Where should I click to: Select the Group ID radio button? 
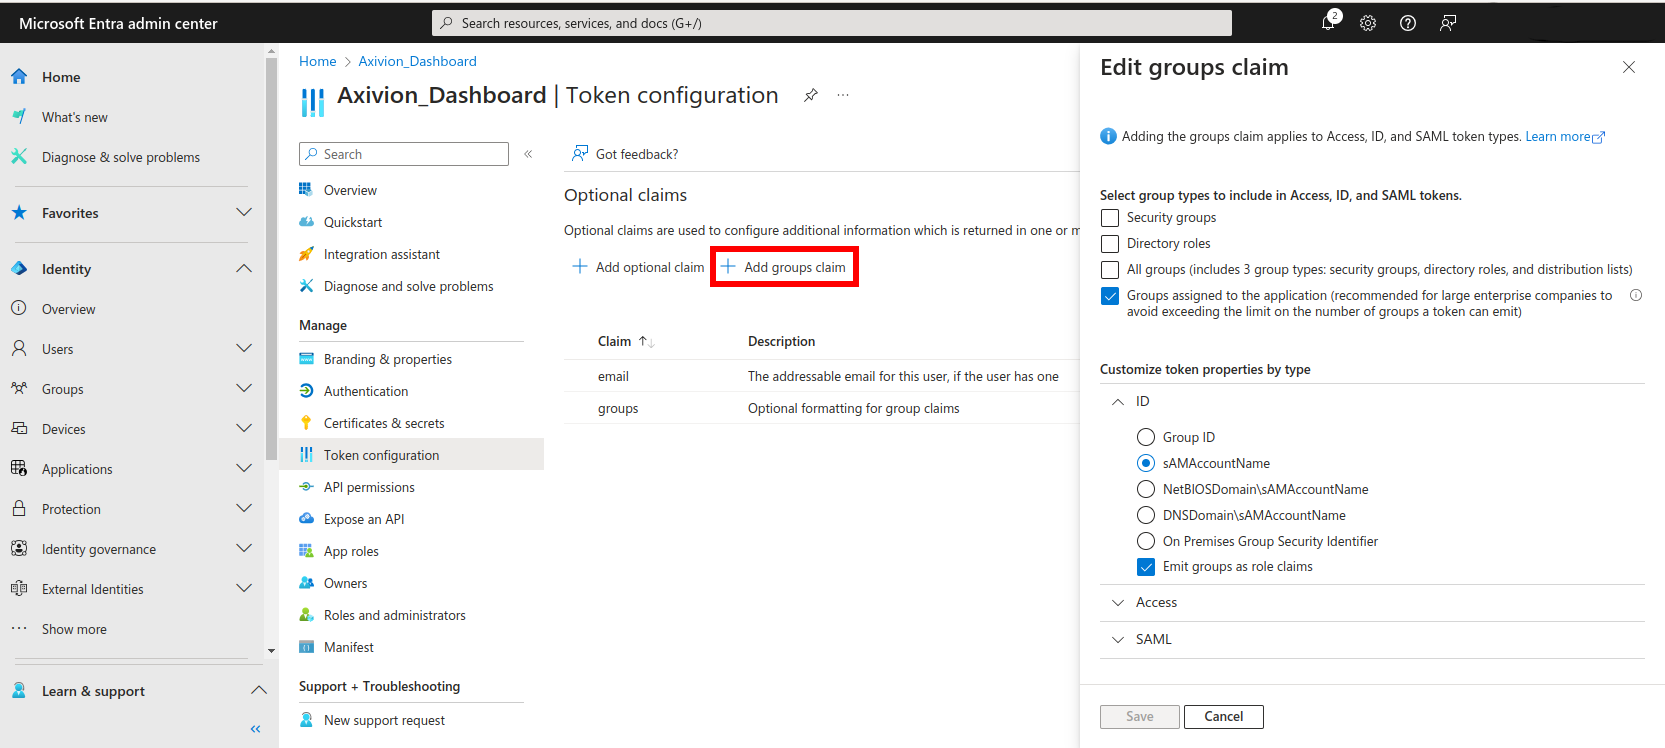click(1146, 437)
